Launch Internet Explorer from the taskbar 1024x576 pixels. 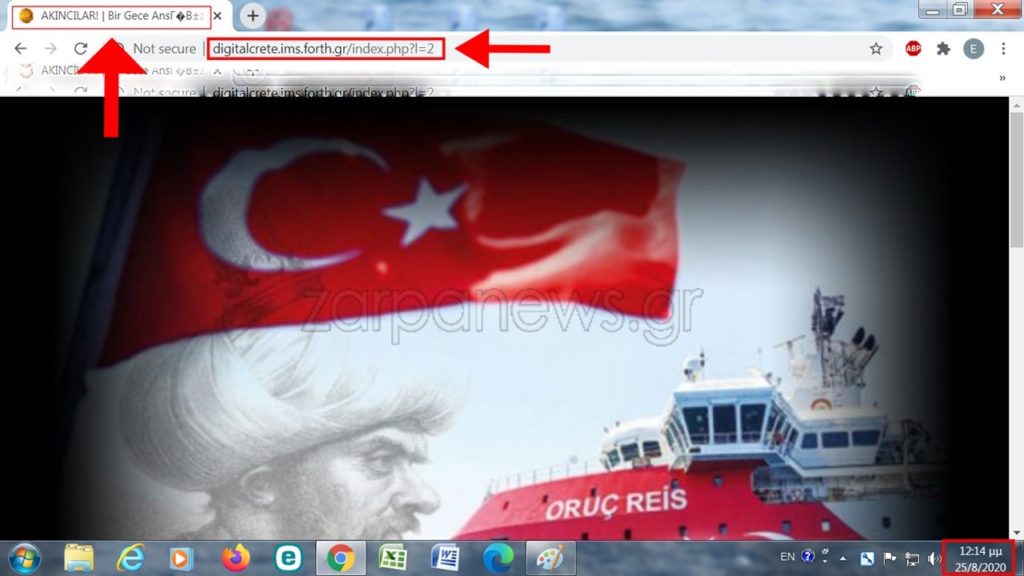coord(130,558)
